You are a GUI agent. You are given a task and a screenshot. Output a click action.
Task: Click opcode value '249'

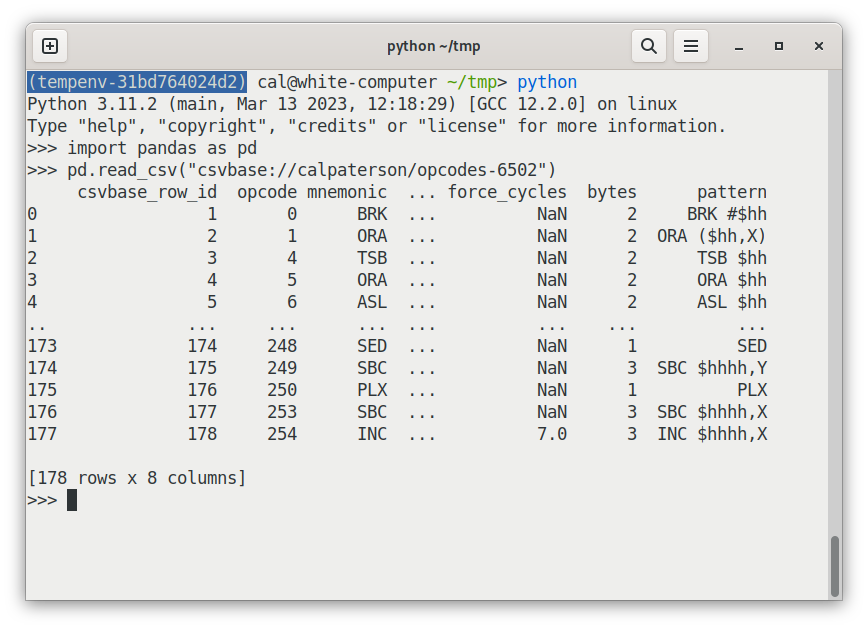point(282,368)
